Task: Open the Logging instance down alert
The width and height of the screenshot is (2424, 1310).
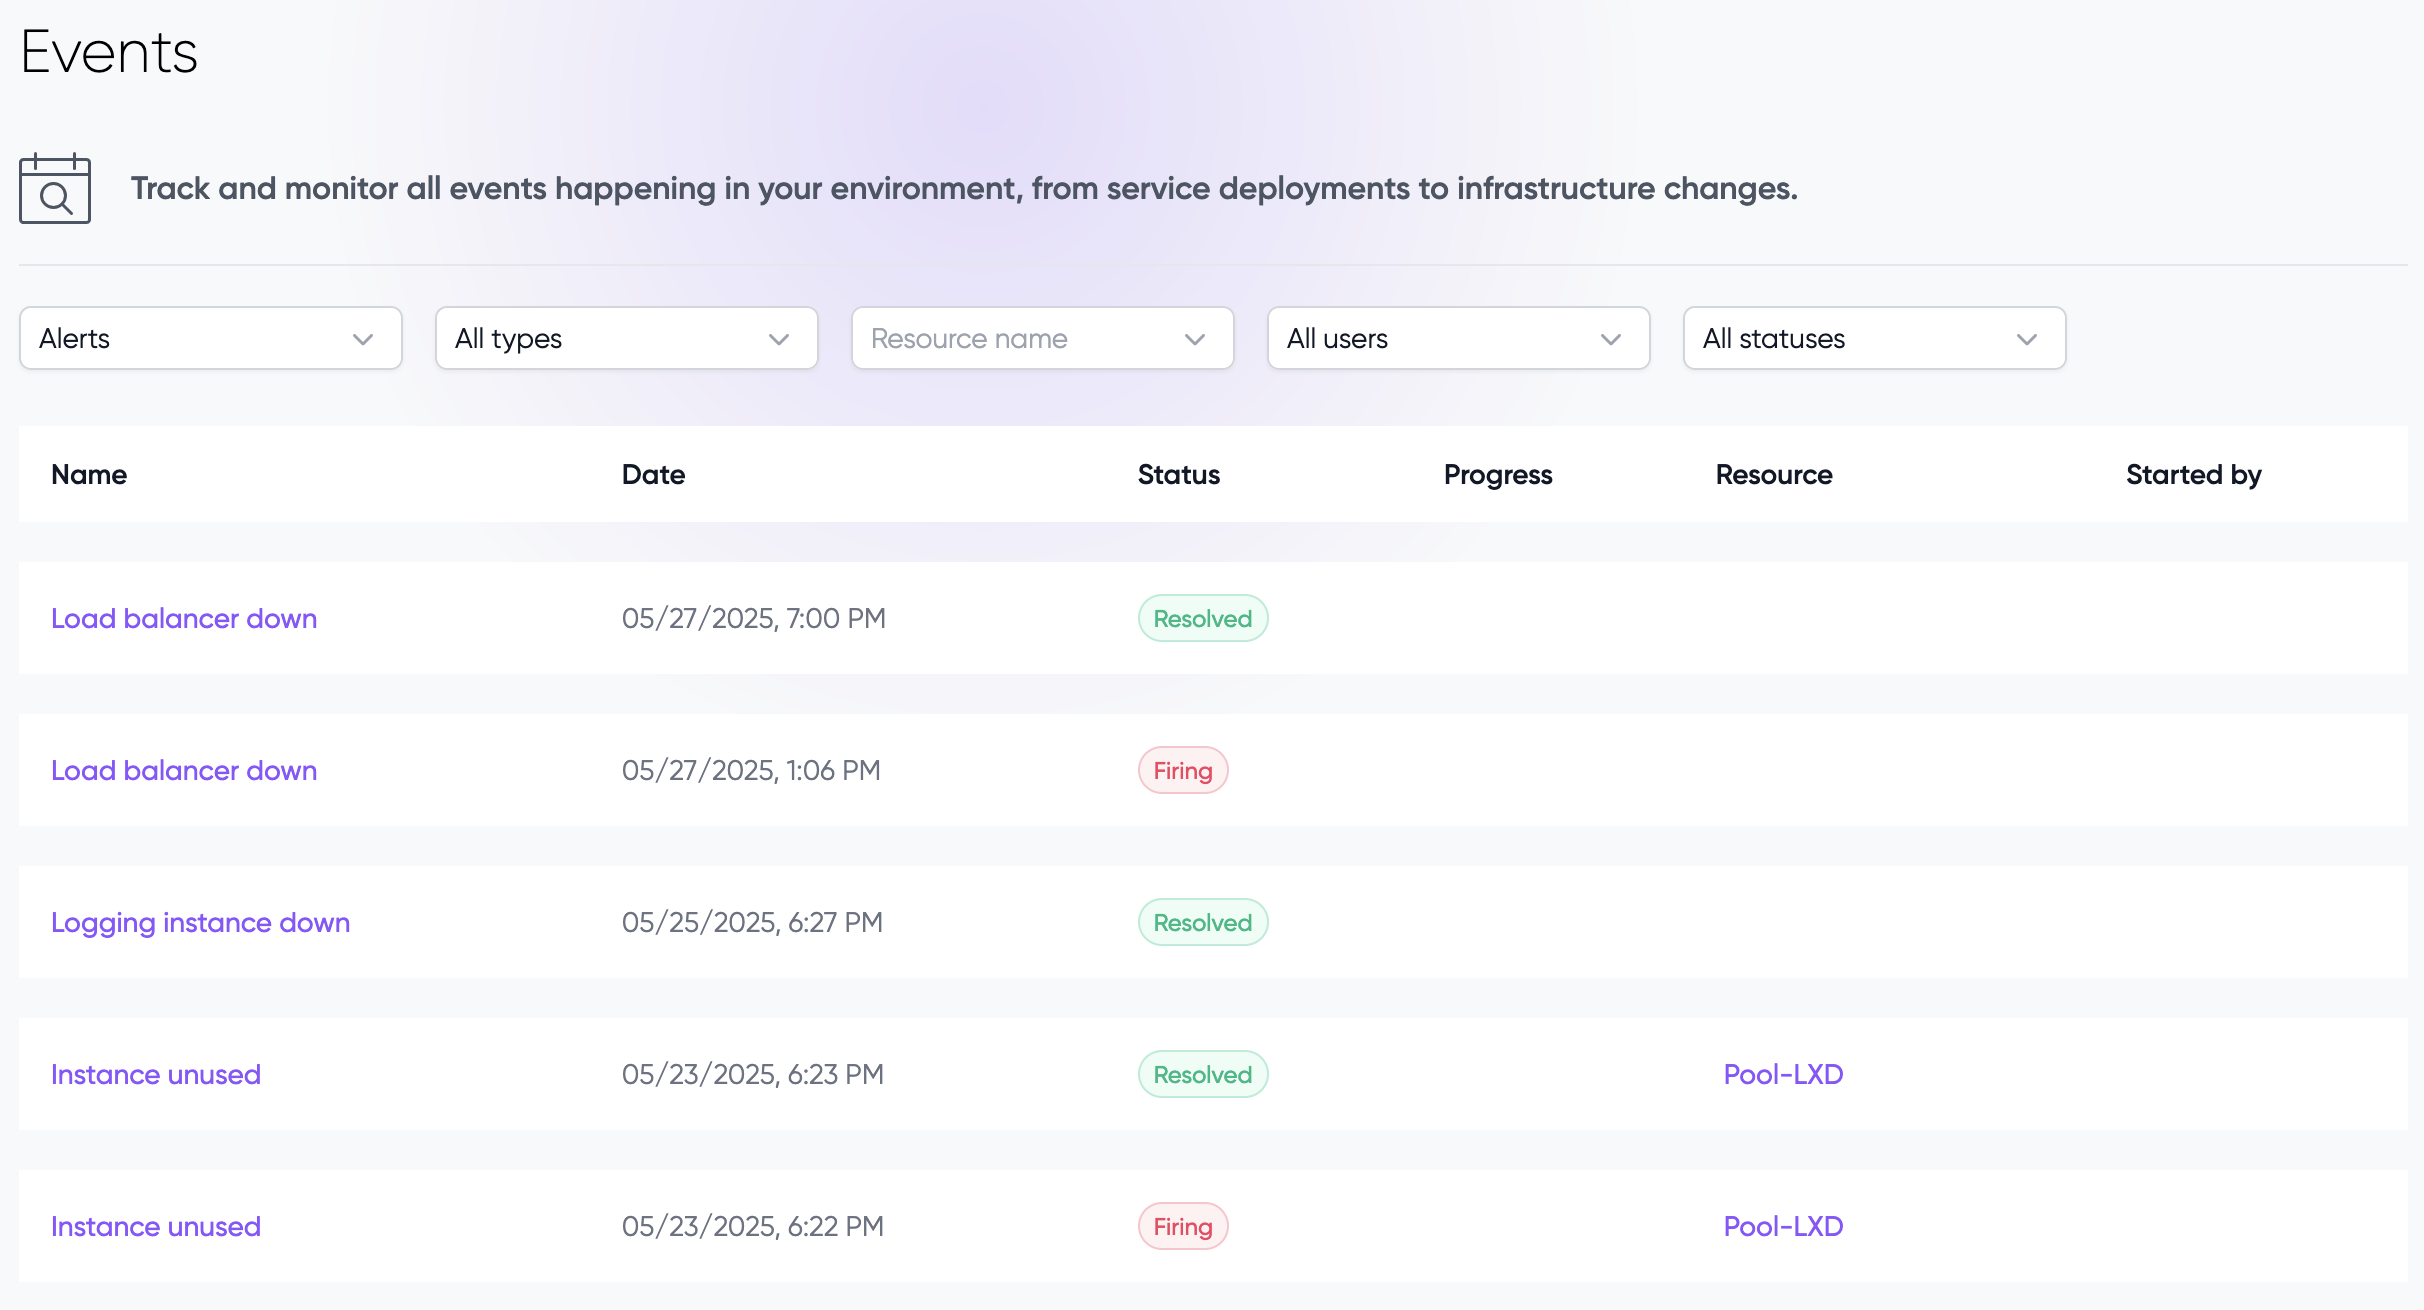Action: point(200,923)
